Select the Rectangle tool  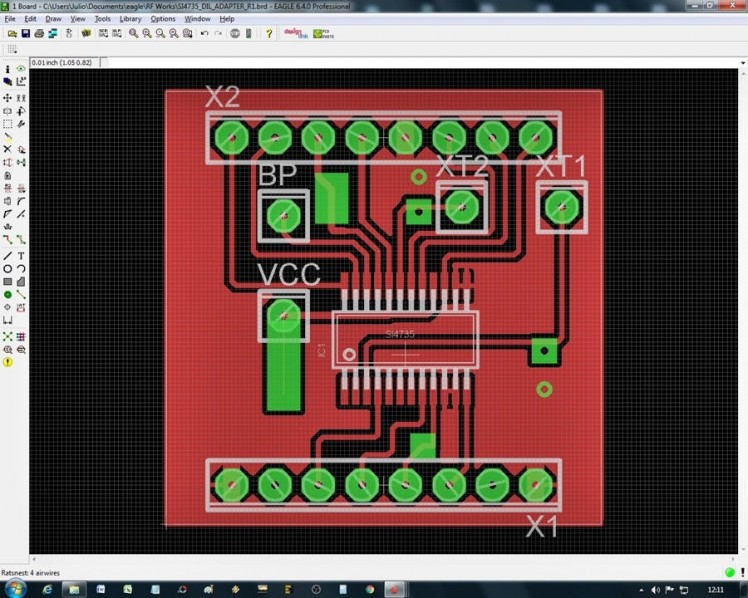[x=8, y=282]
